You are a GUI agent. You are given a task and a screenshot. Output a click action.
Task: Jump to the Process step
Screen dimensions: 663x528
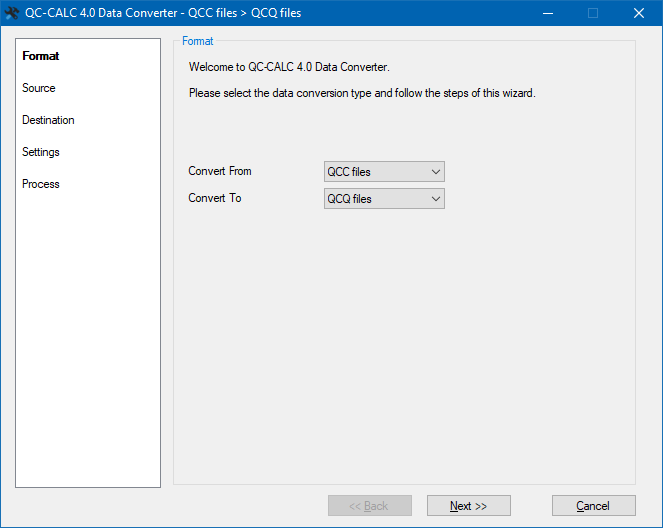41,184
